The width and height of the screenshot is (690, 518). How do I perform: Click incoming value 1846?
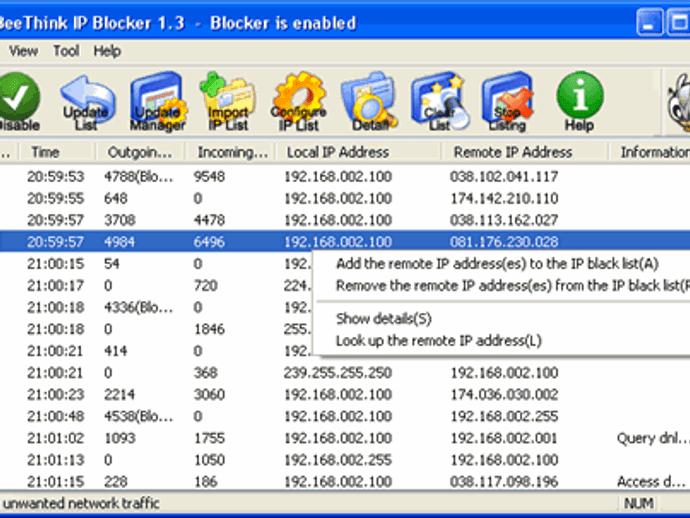[x=209, y=329]
